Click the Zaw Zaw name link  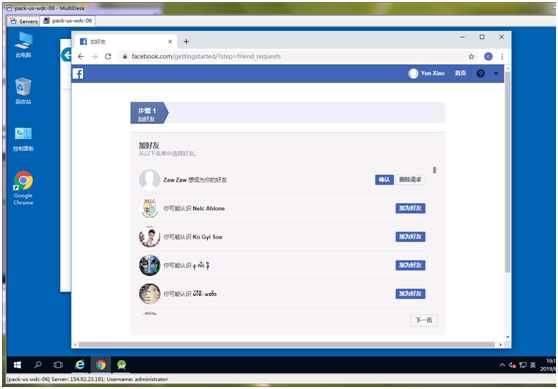click(x=175, y=180)
